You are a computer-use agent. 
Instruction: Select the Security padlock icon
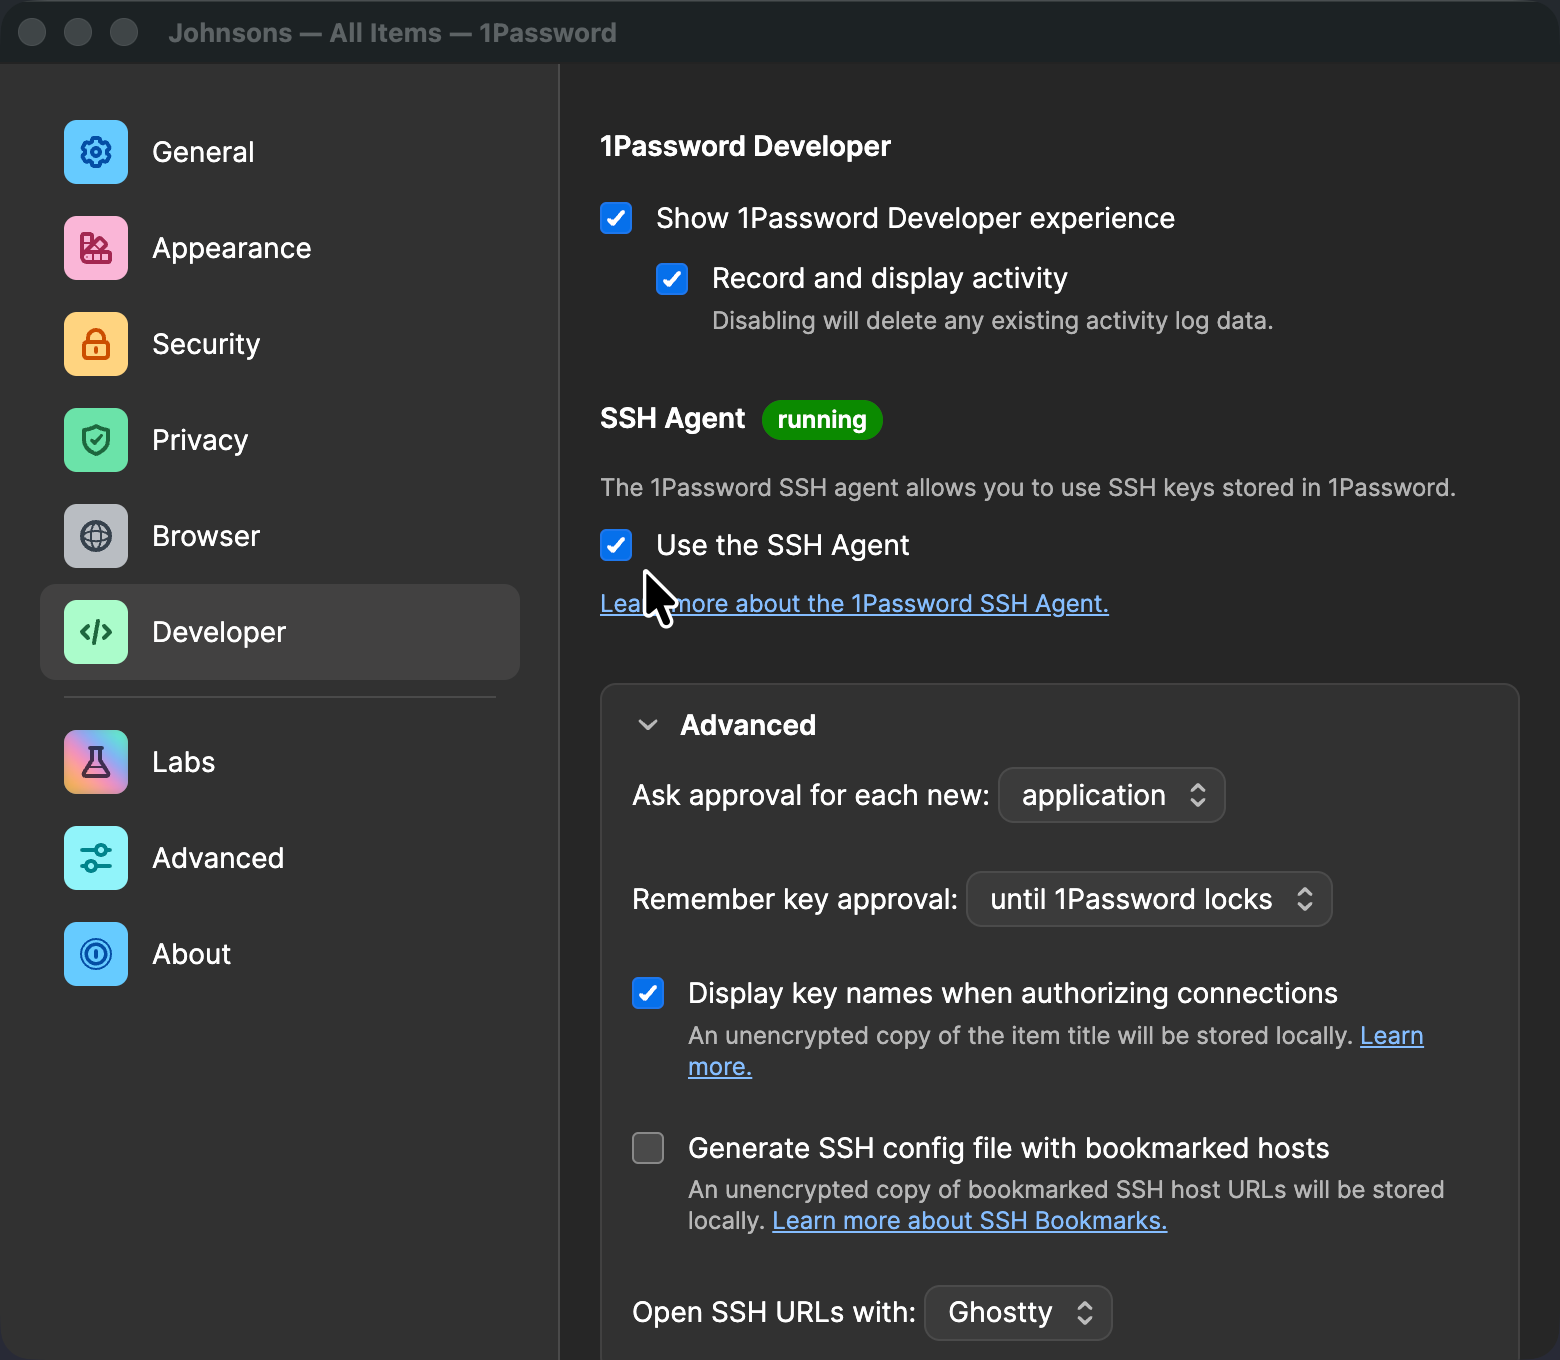(96, 344)
